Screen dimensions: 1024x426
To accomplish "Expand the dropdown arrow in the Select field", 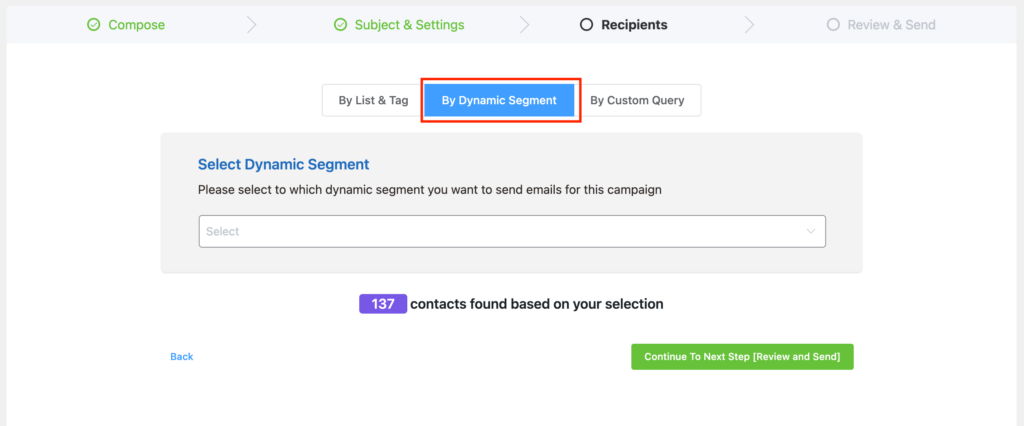I will tap(810, 231).
